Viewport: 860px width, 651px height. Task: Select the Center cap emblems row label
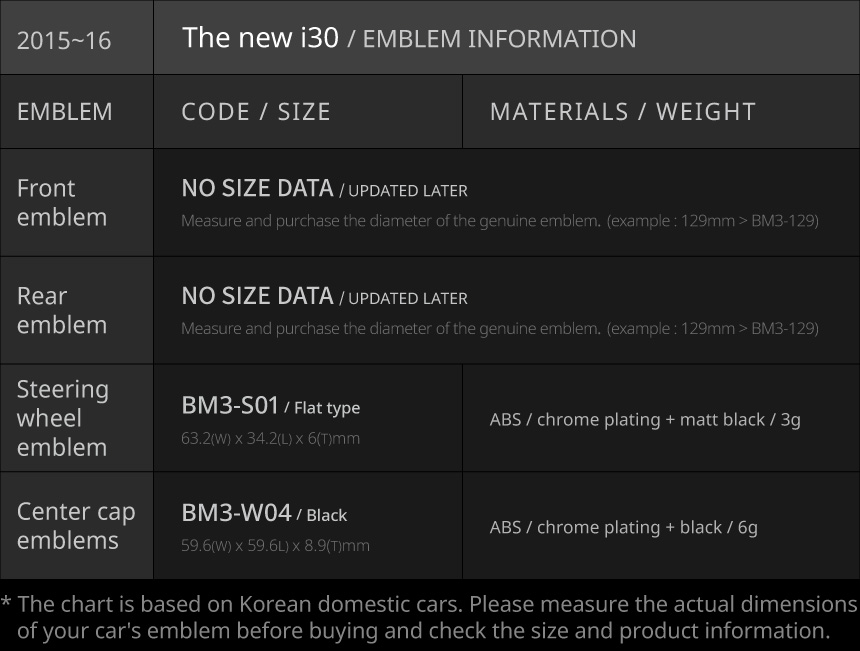[x=76, y=525]
